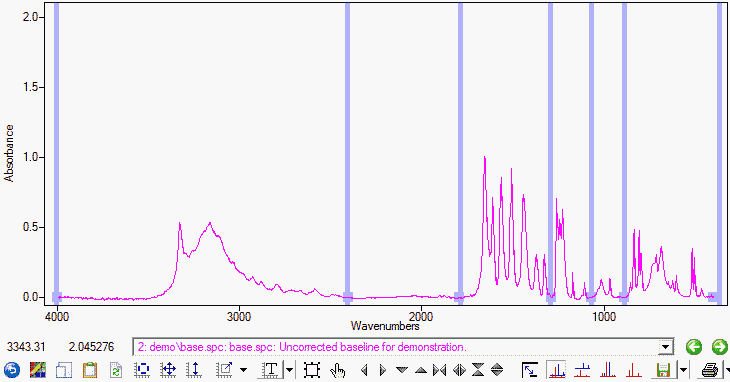Click the blue undo/back round arrow icon

[12, 370]
